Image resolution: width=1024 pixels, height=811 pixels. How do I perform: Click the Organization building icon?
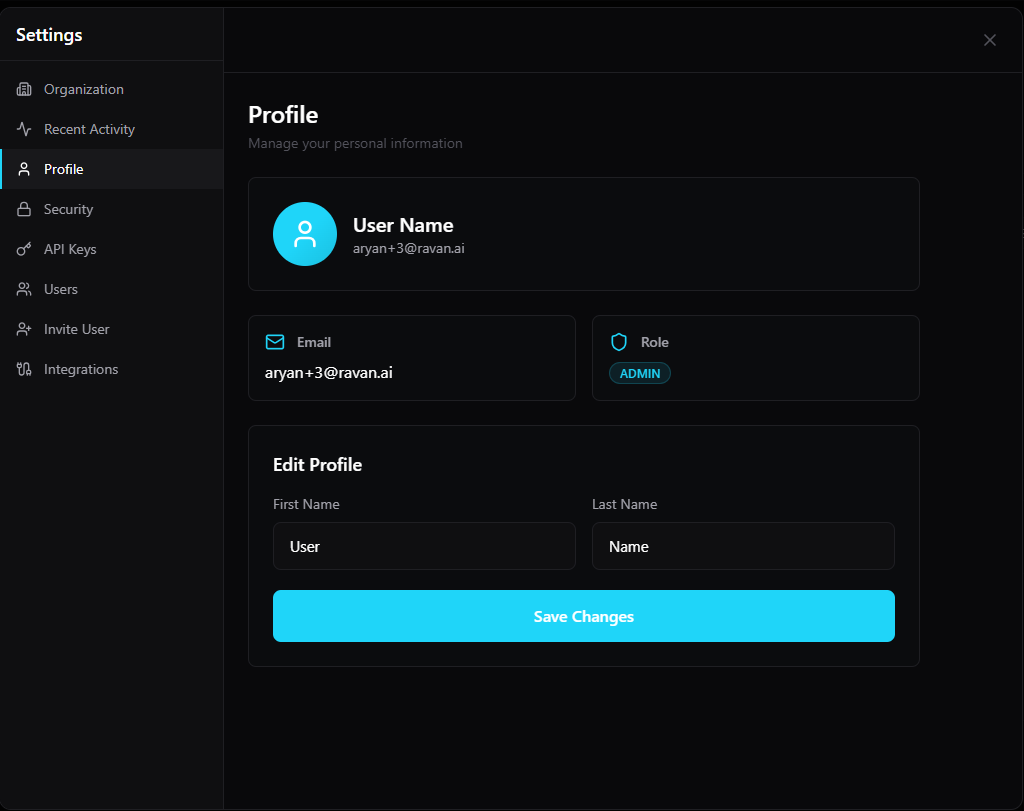point(23,89)
